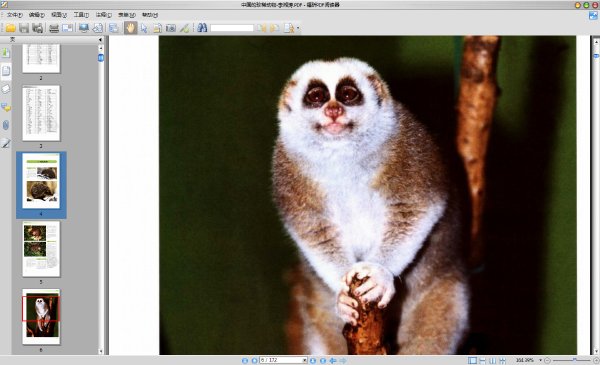Viewport: 600px width, 365px height.
Task: Open the zoom percentage dropdown
Action: click(x=540, y=360)
